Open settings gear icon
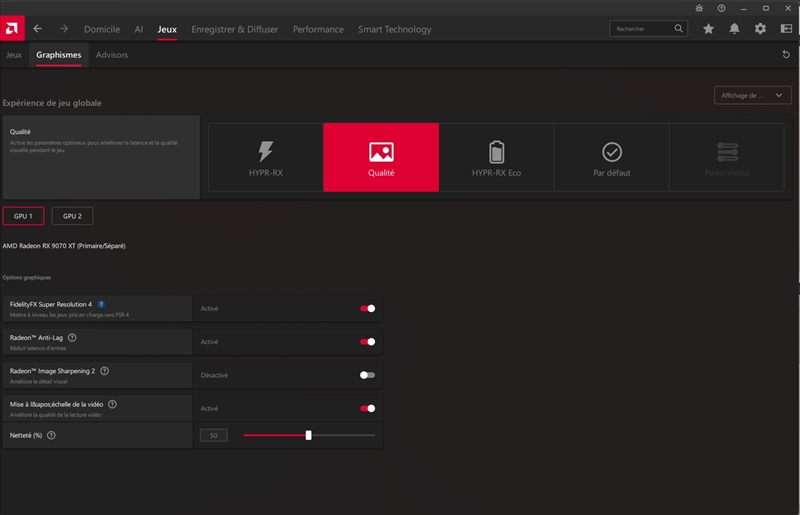800x515 pixels. click(760, 29)
